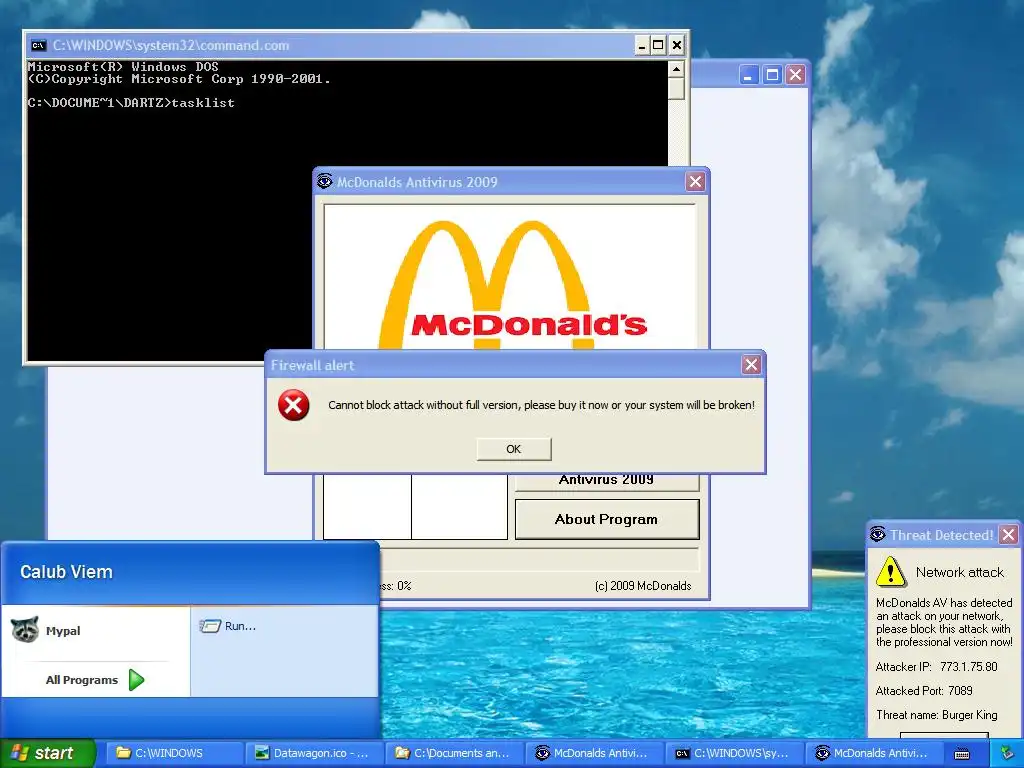Switch to the Datawagon.ico taskbar item
Viewport: 1024px width, 768px height.
(315, 753)
